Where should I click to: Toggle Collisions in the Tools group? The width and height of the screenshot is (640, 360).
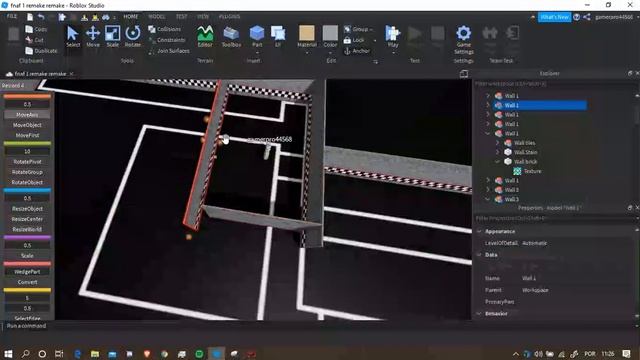click(x=164, y=29)
